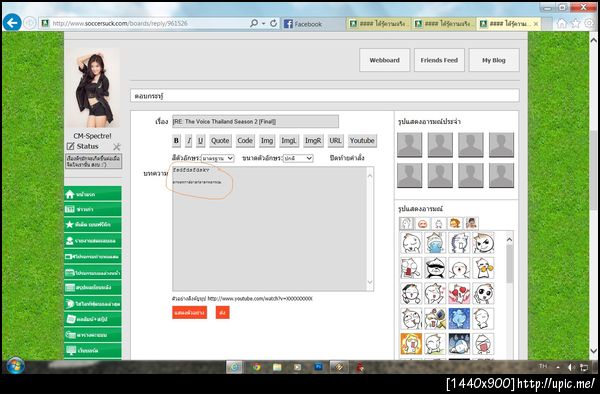Screen dimensions: 600x394
Task: Click the message box scroll-down arrow
Action: [x=370, y=282]
